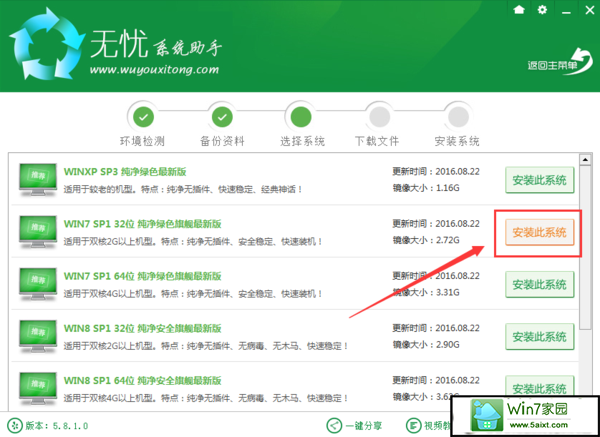Click the 环境检测 step label
This screenshot has width=600, height=437.
(x=142, y=141)
